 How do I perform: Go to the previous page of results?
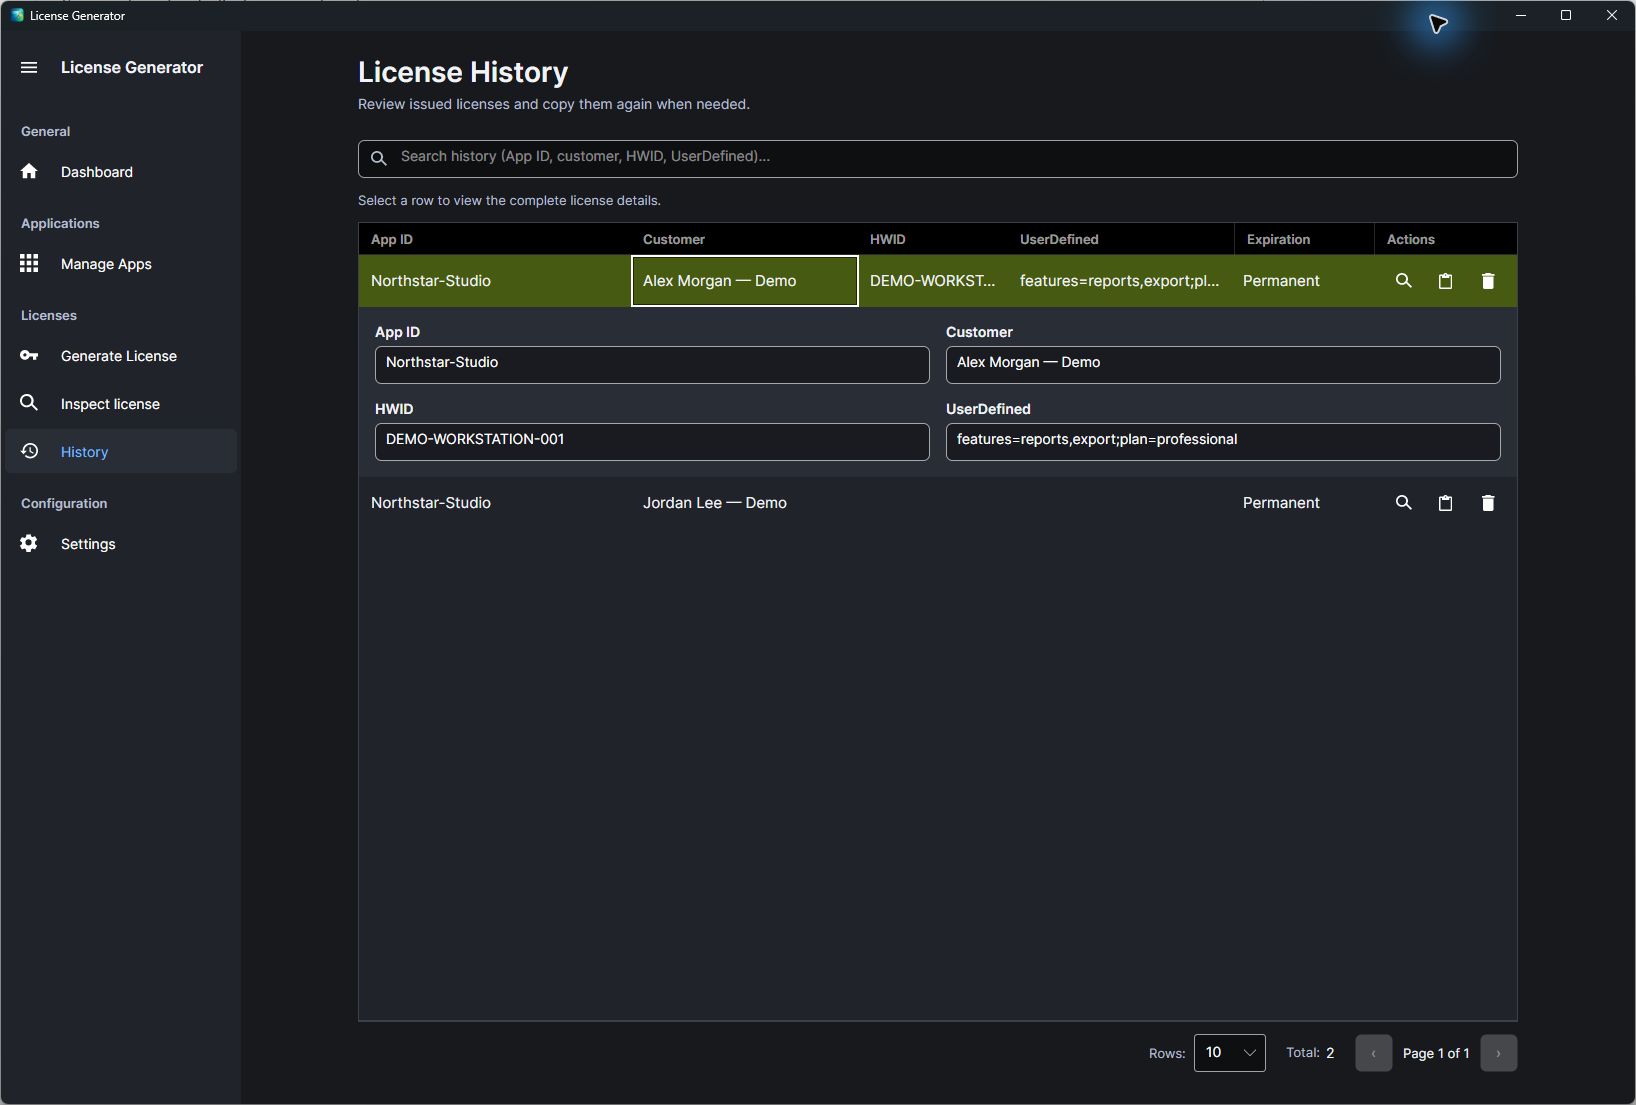point(1373,1053)
